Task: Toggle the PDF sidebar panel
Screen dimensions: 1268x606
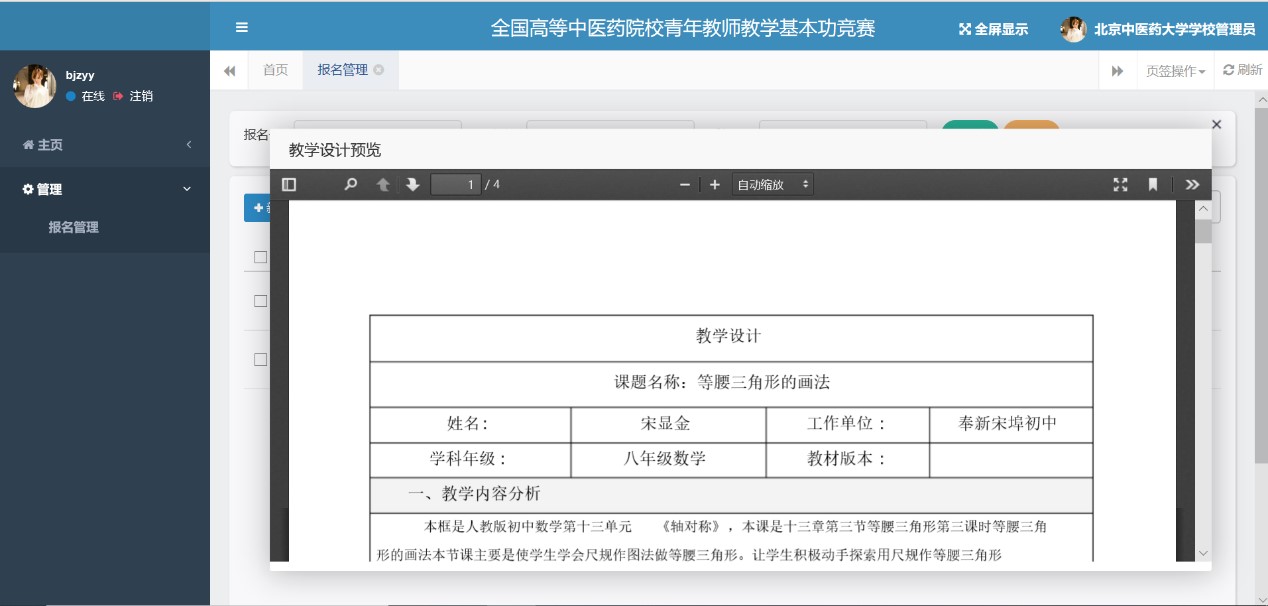Action: 289,185
